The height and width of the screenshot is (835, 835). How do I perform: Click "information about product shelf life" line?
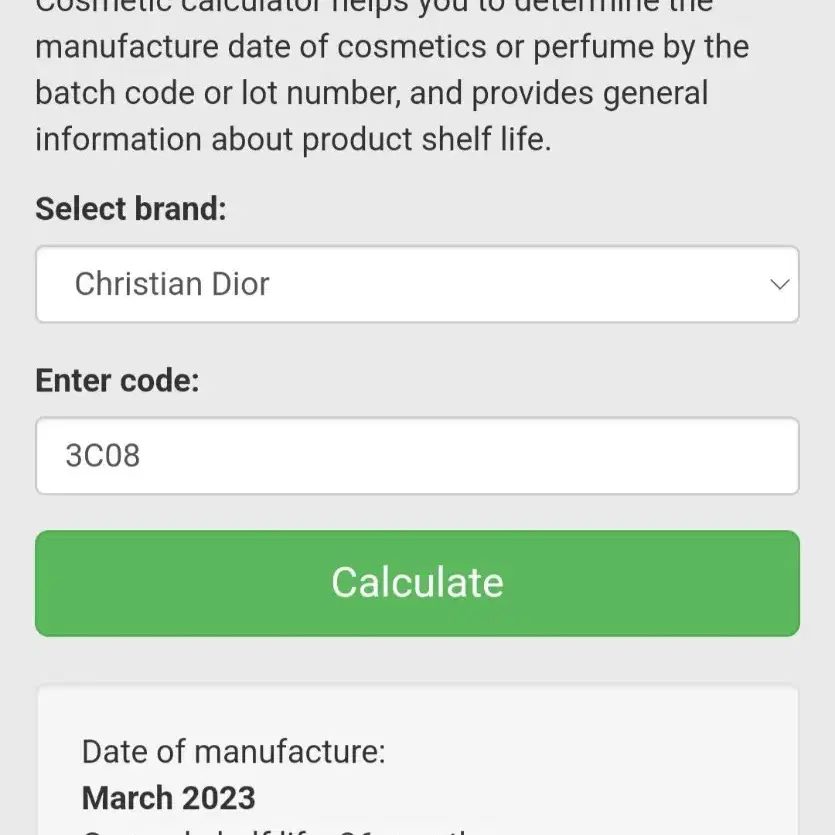[293, 140]
